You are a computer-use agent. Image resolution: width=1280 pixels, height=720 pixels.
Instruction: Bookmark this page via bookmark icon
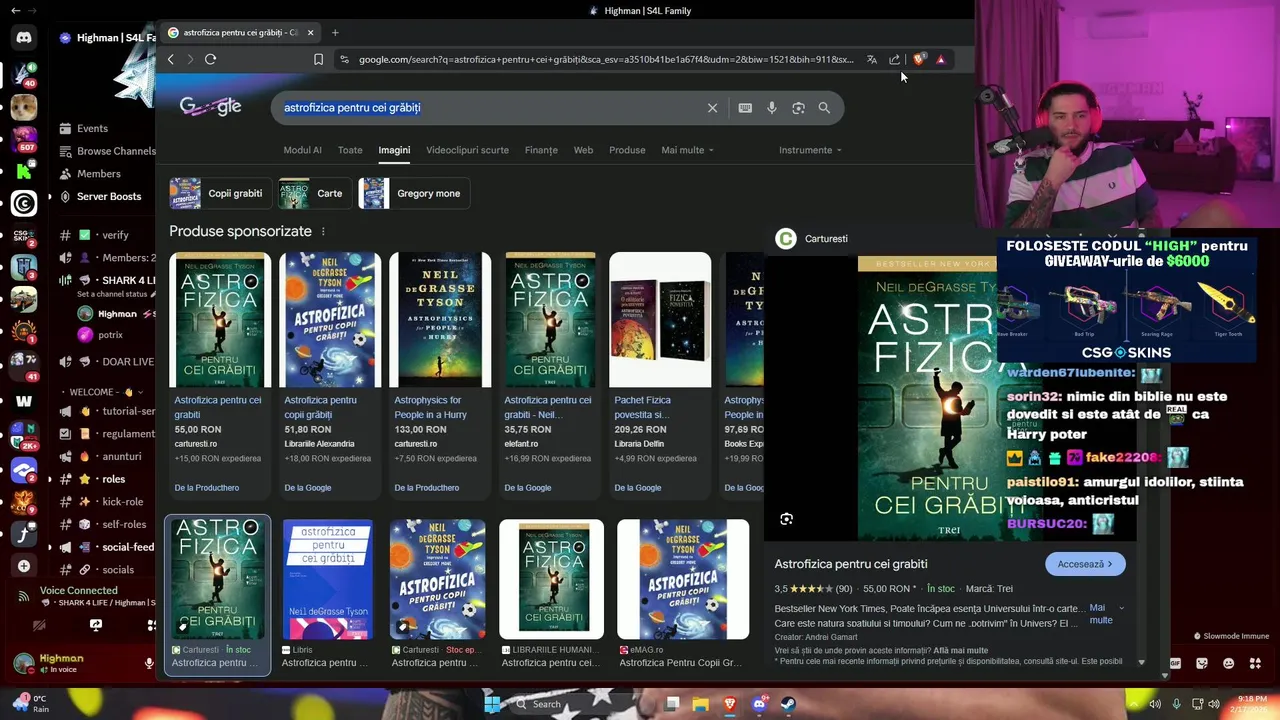pyautogui.click(x=318, y=59)
